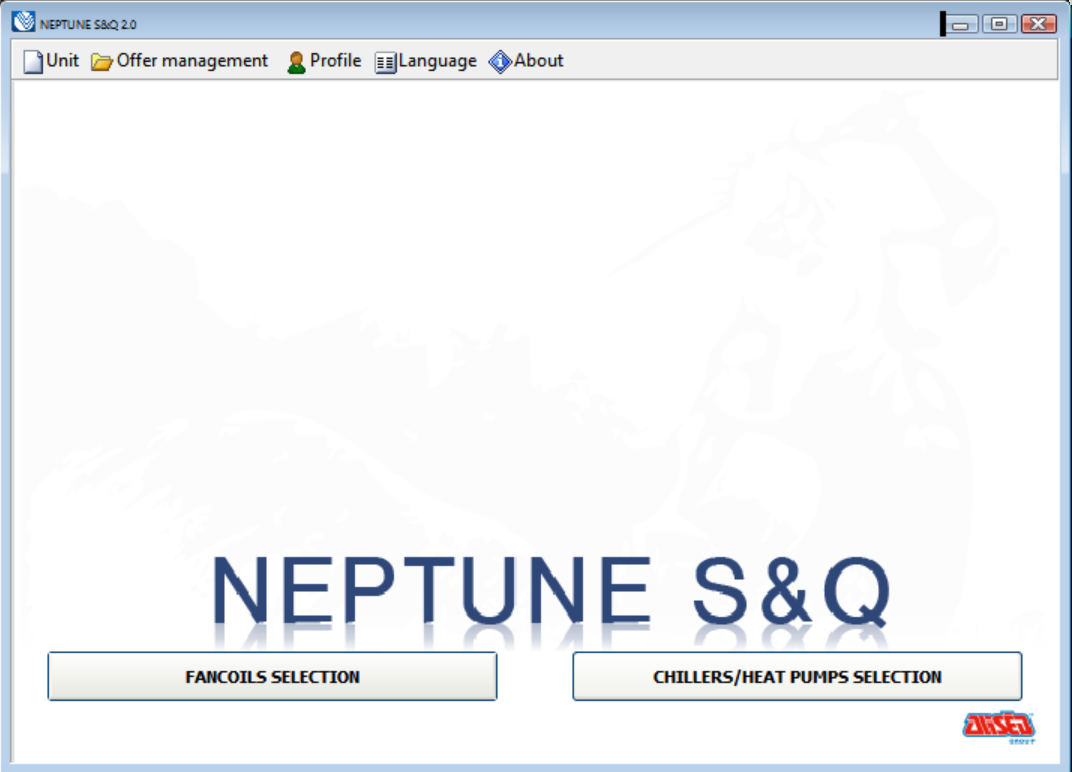The height and width of the screenshot is (772, 1072).
Task: Click the blue info diamond icon beside About
Action: pyautogui.click(x=500, y=62)
